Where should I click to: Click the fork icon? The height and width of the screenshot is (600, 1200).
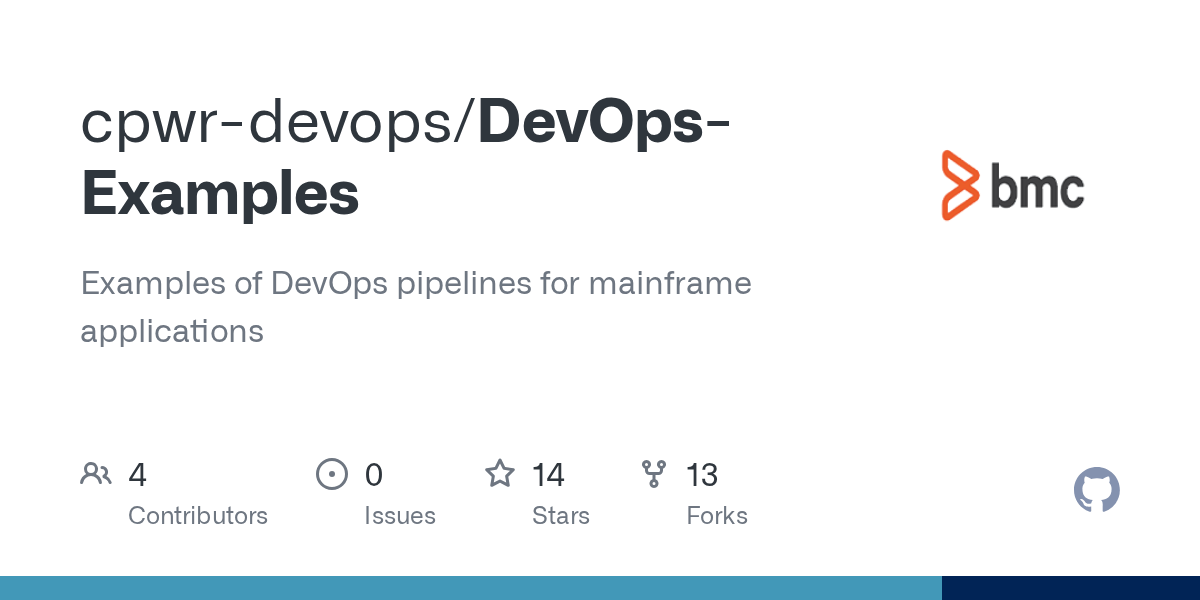coord(654,474)
